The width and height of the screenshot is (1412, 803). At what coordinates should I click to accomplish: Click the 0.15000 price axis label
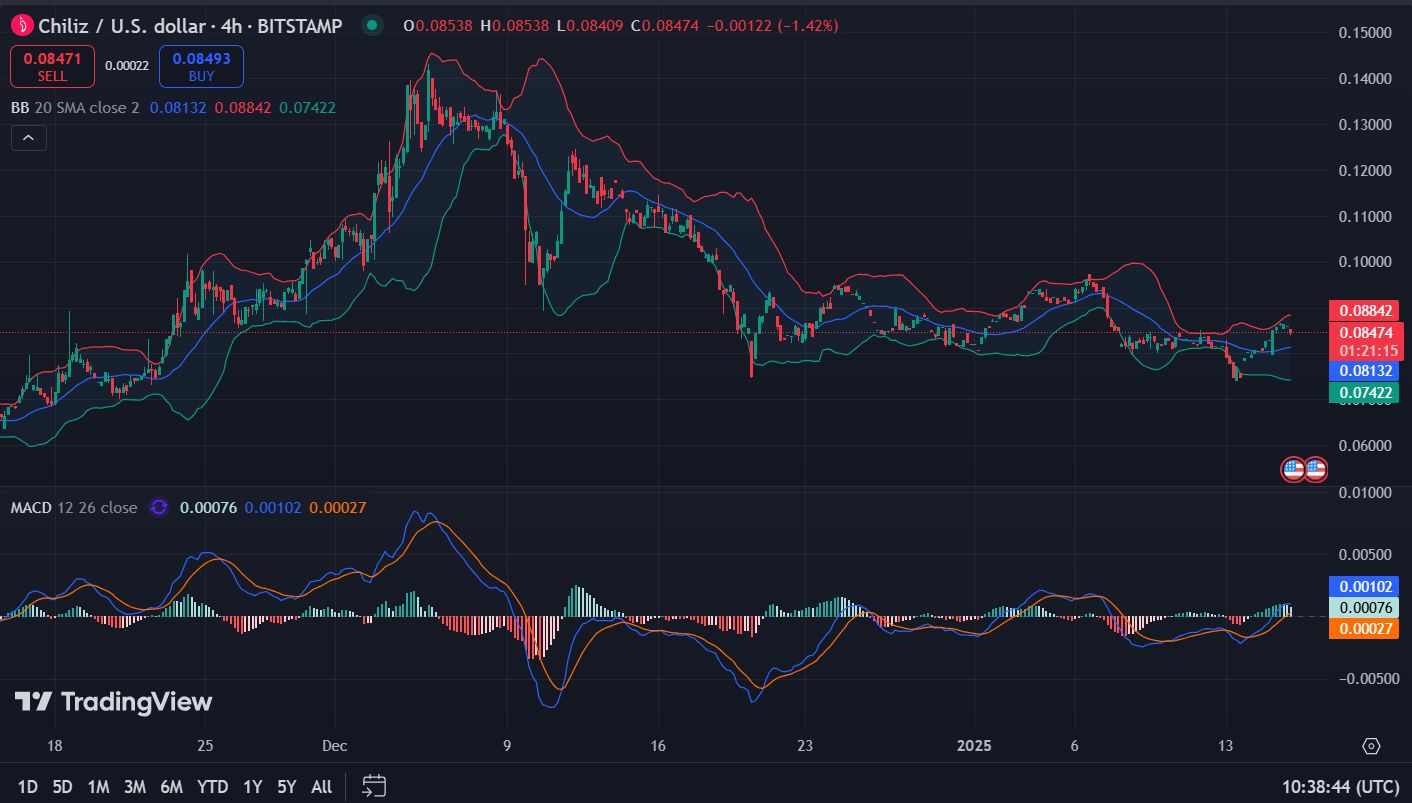1363,33
